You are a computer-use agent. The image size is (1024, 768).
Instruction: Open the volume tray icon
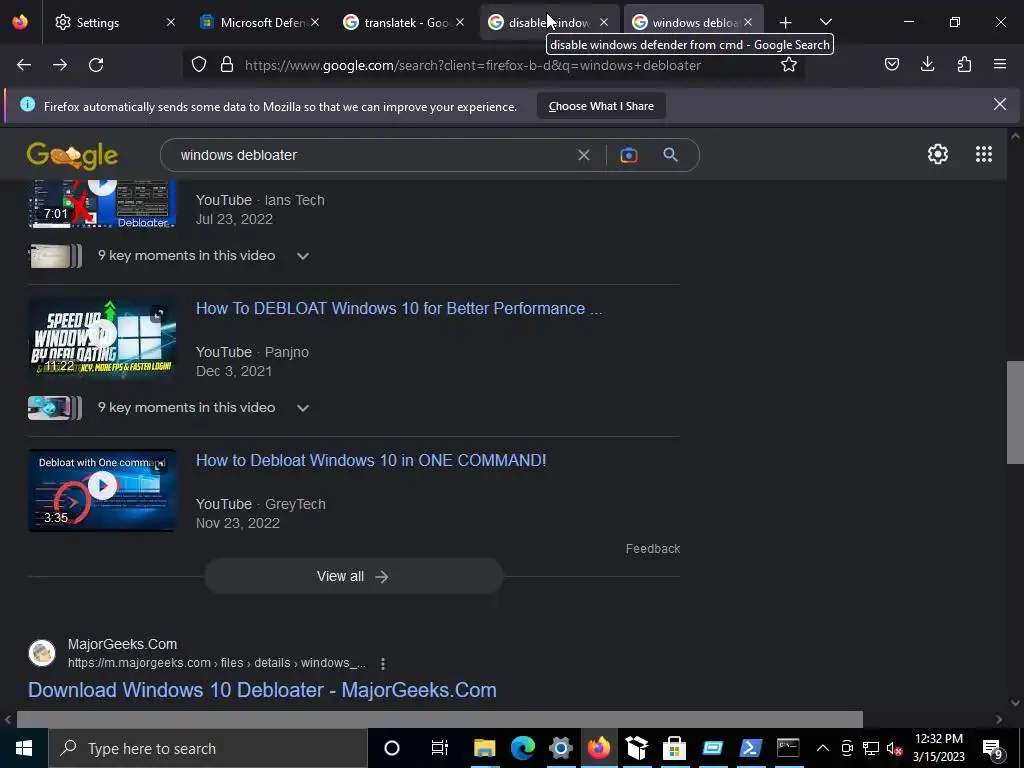894,748
